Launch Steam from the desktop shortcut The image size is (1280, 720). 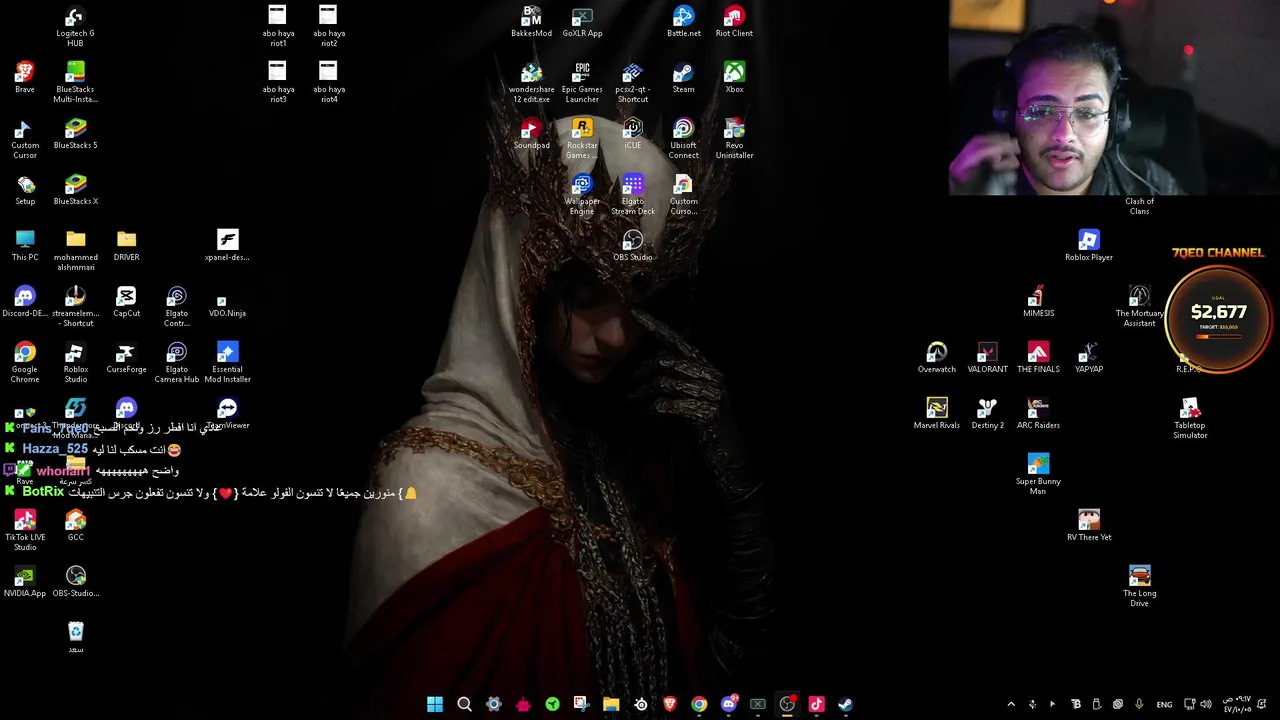click(683, 77)
